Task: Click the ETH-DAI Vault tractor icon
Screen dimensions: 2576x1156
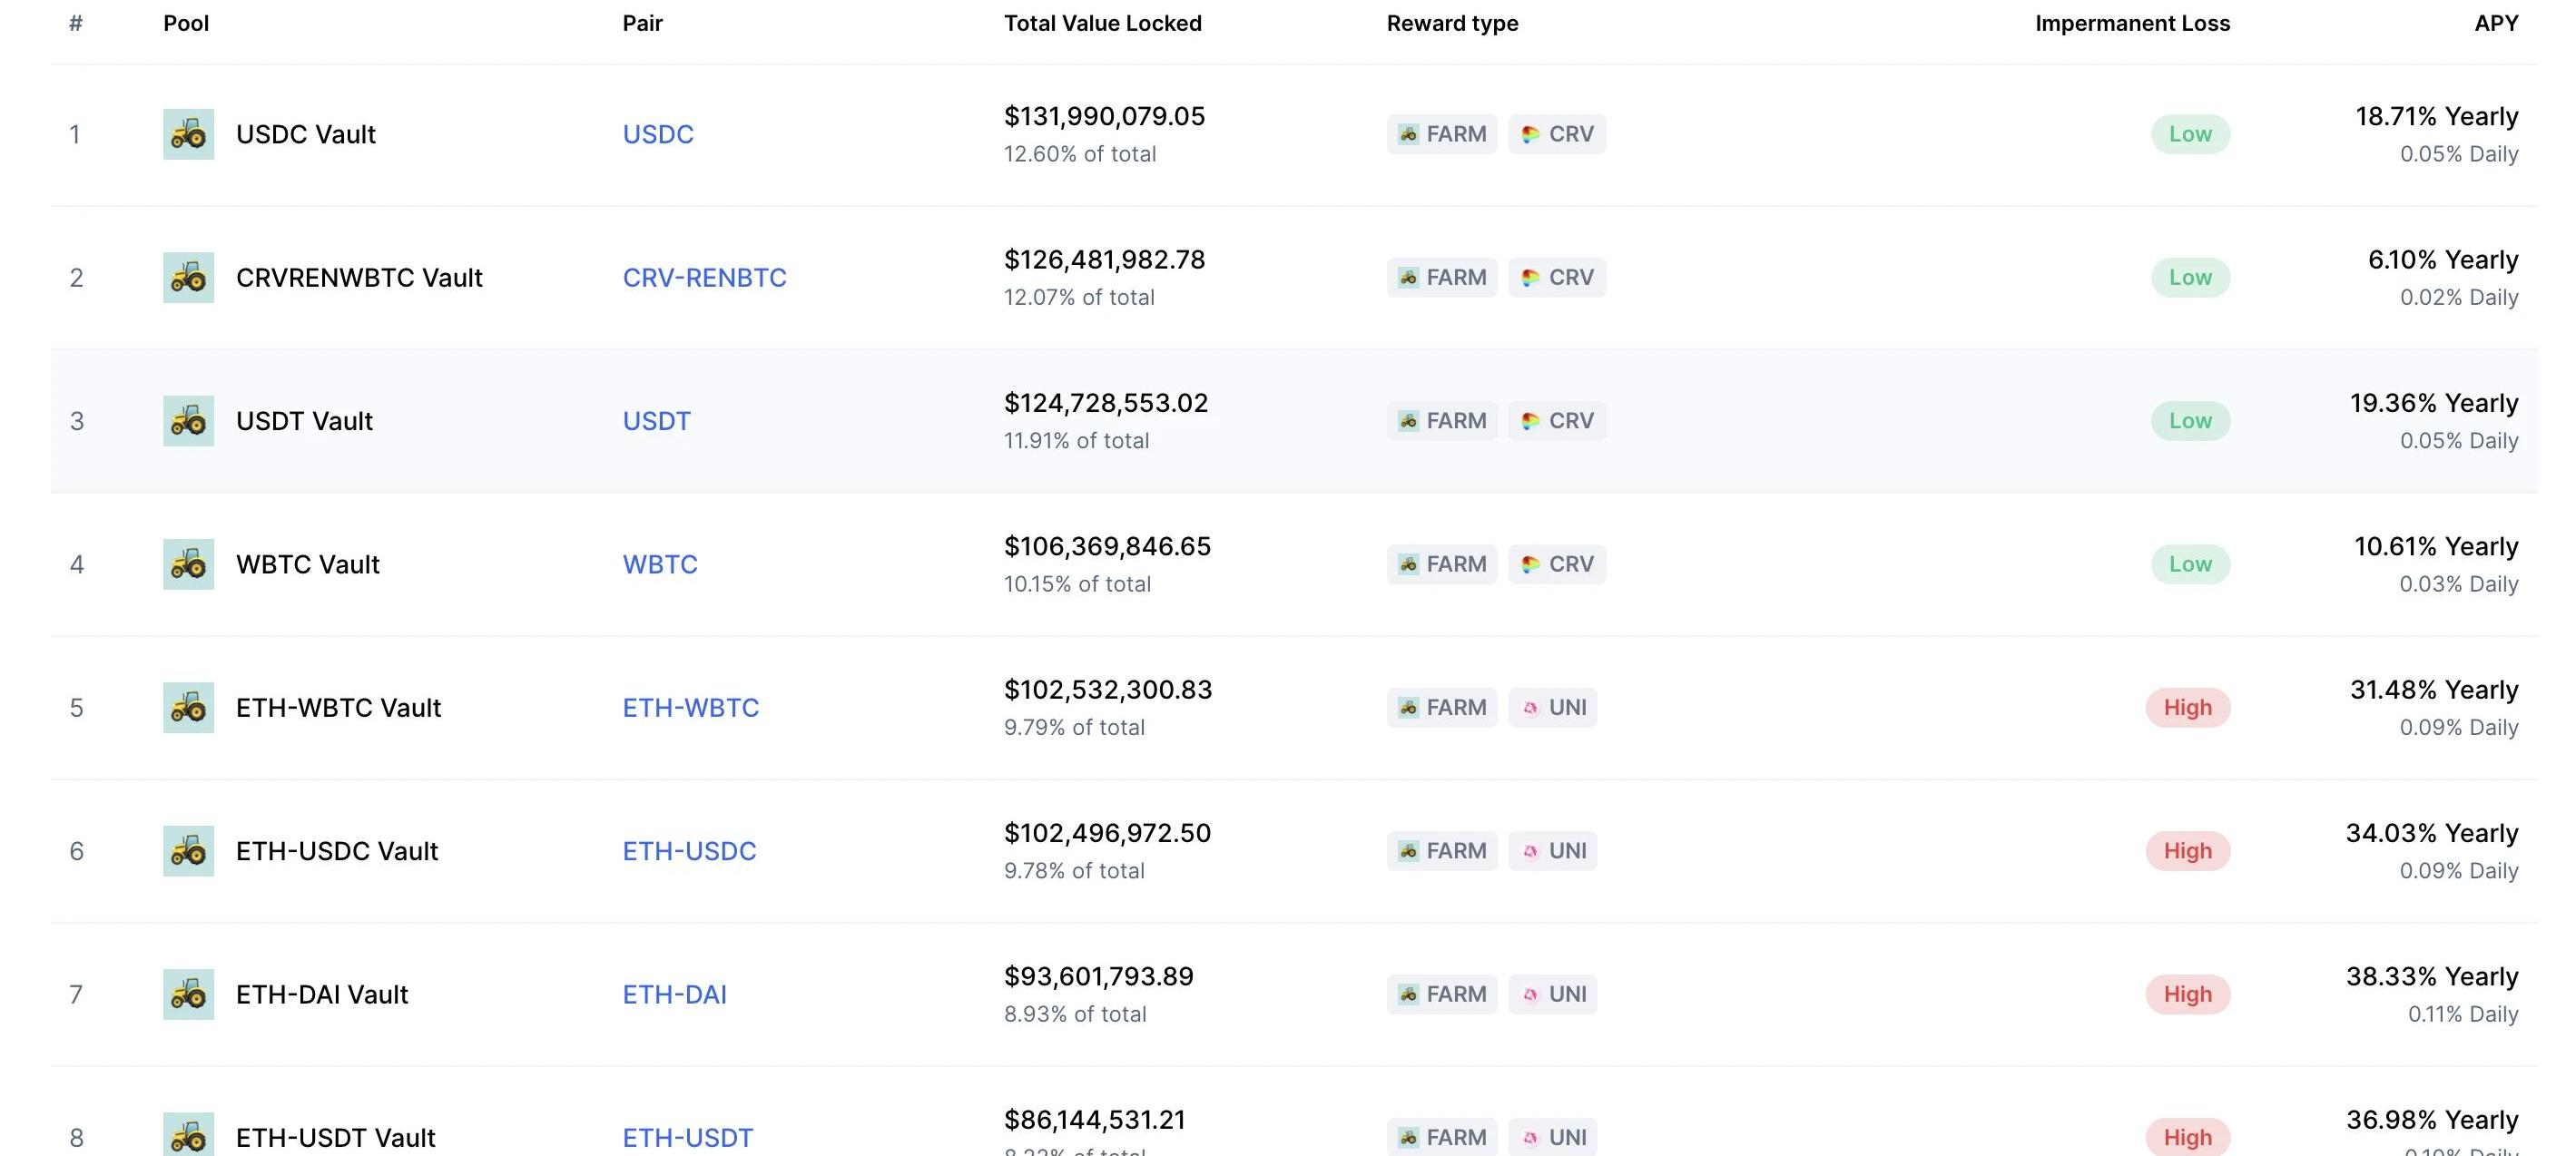Action: pyautogui.click(x=188, y=994)
